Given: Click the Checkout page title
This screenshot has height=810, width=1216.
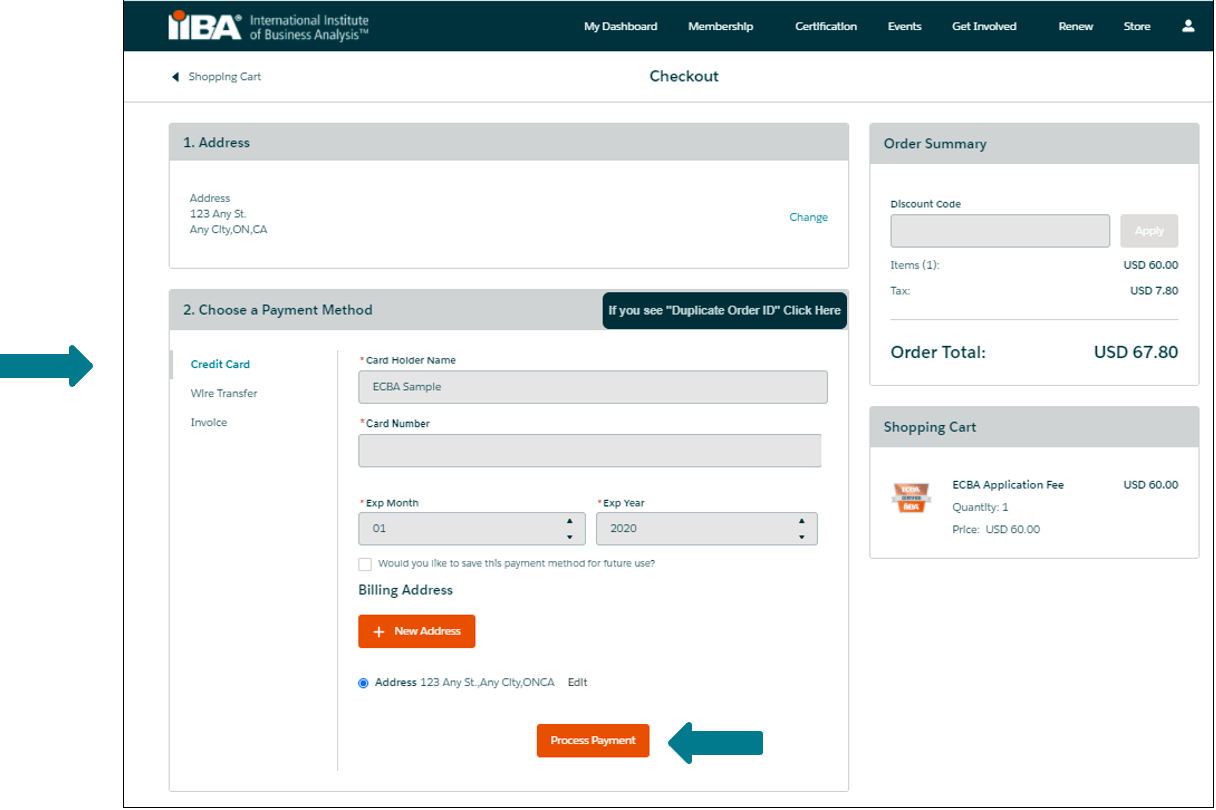Looking at the screenshot, I should (684, 77).
